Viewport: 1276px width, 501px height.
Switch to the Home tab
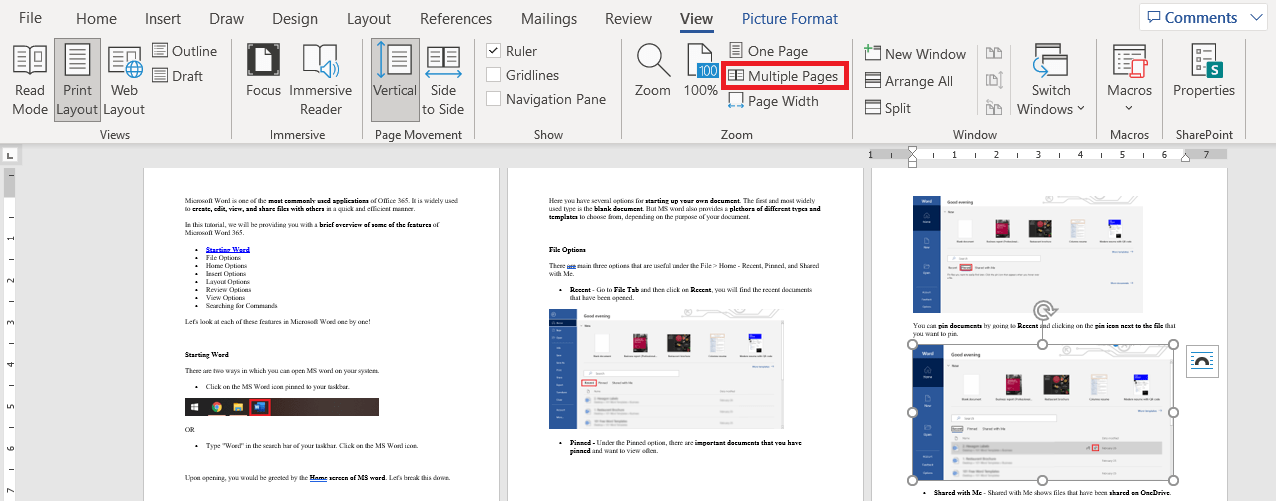[96, 19]
